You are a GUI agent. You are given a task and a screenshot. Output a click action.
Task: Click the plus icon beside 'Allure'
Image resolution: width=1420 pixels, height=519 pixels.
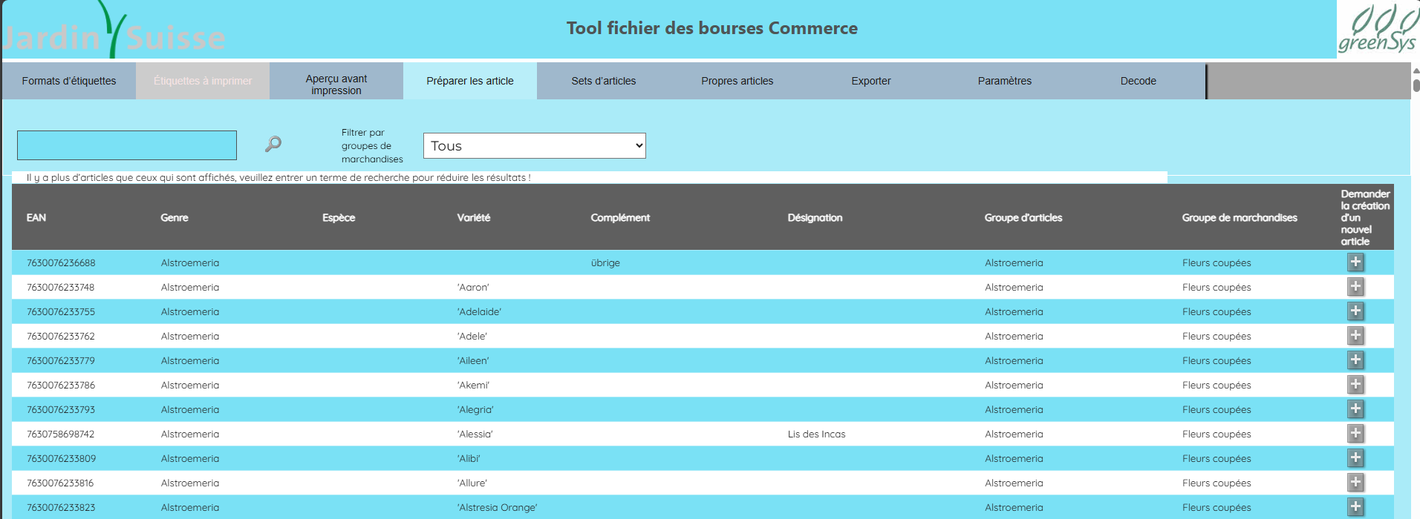tap(1355, 483)
